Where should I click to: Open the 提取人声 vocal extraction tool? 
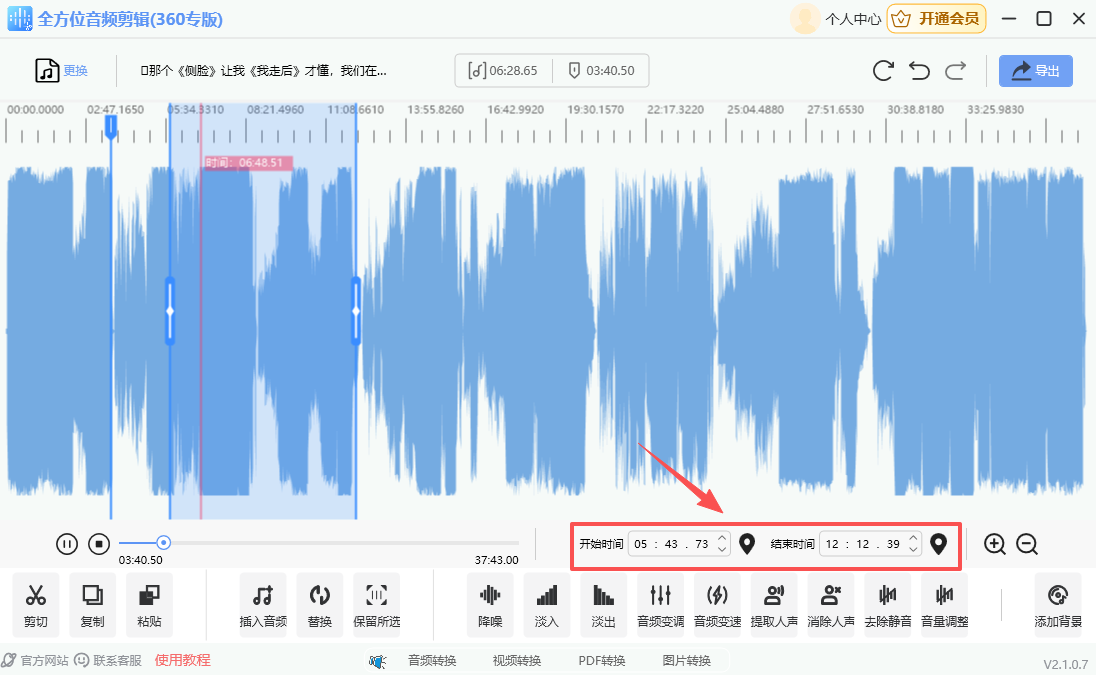774,604
